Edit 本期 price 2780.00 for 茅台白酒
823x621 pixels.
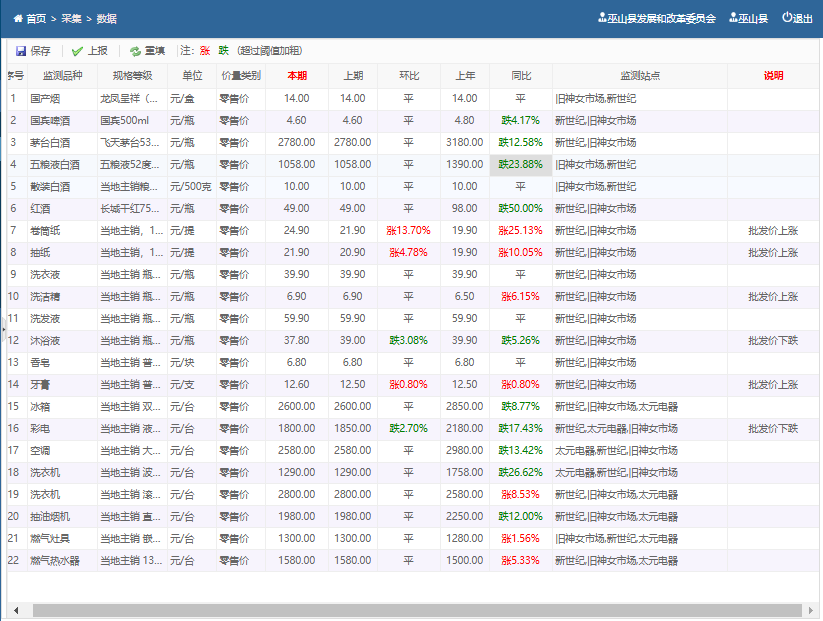[297, 143]
